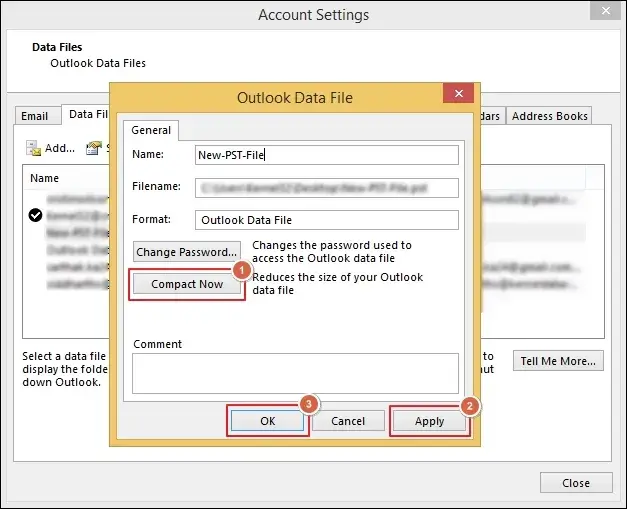Click the Add data file icon
Viewport: 627px width, 509px height.
click(x=35, y=148)
